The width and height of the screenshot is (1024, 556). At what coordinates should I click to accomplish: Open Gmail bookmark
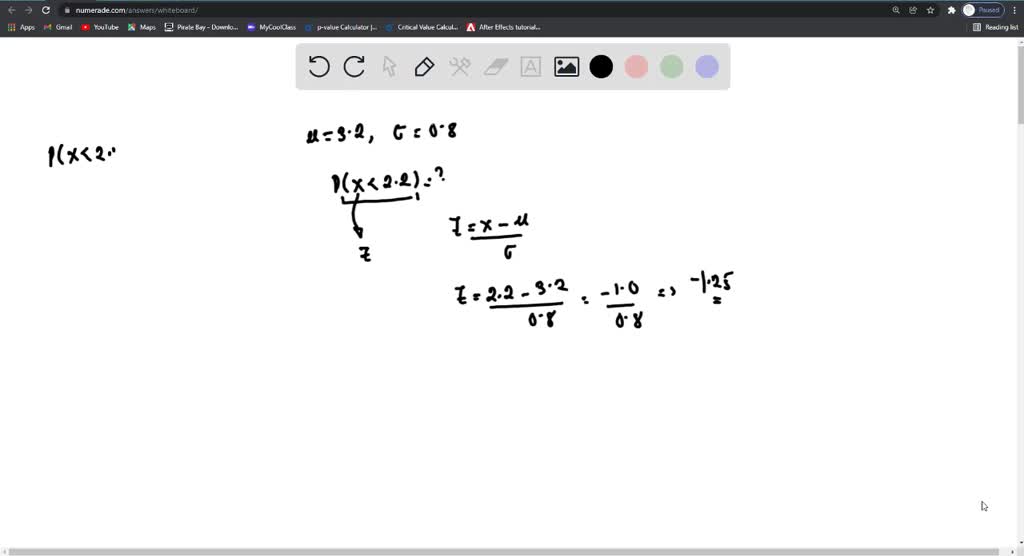(57, 27)
